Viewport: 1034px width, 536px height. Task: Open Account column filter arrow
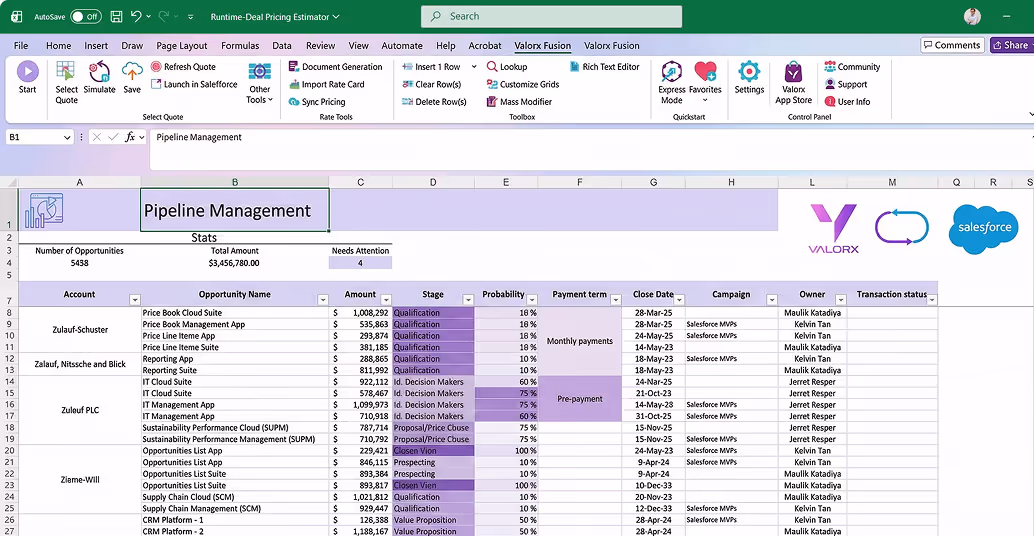click(x=135, y=300)
